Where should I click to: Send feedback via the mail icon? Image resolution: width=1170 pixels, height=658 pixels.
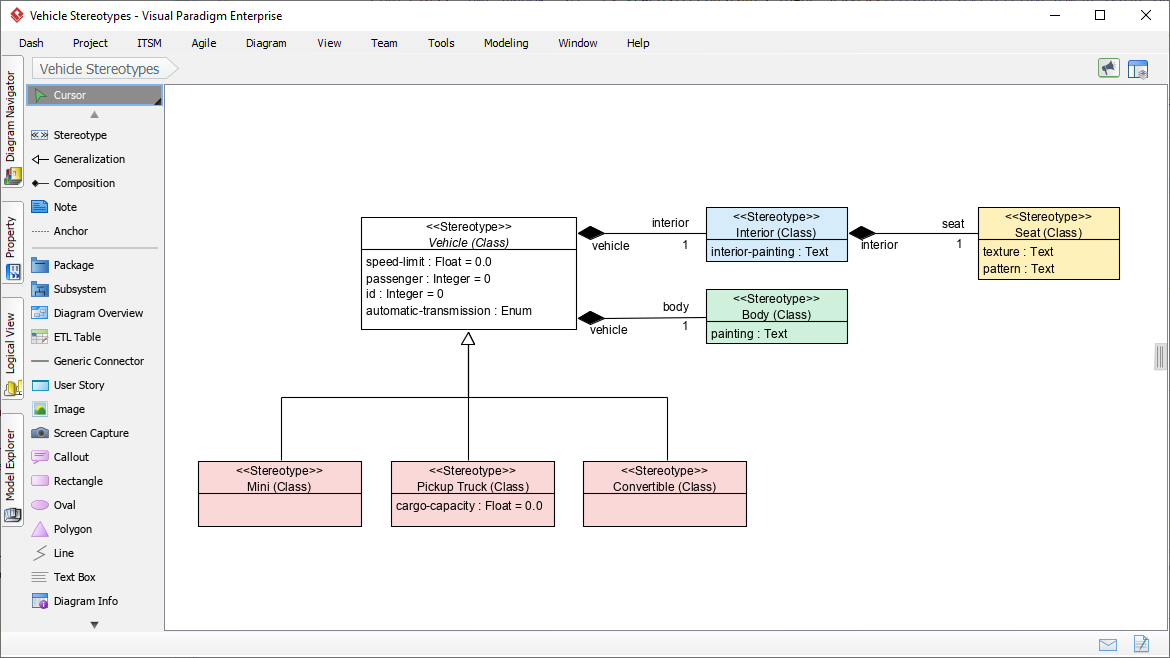click(x=1108, y=645)
